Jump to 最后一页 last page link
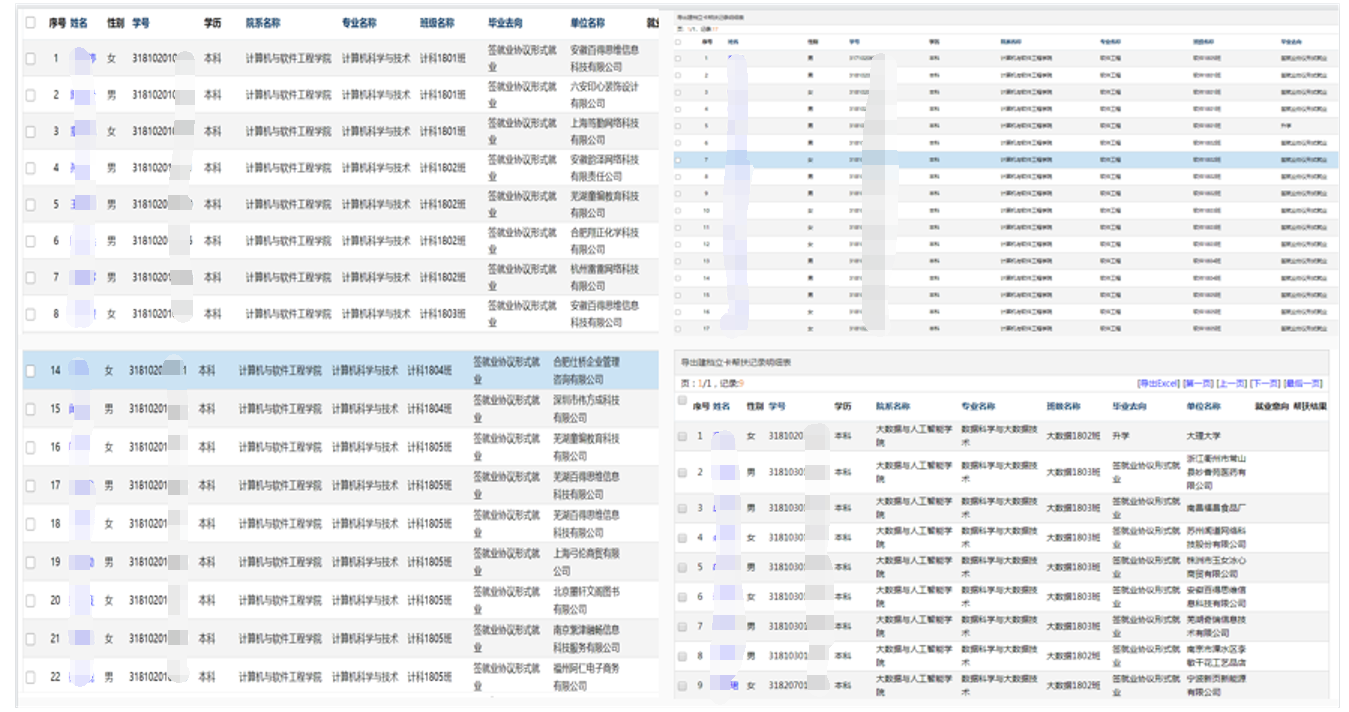 point(1303,383)
